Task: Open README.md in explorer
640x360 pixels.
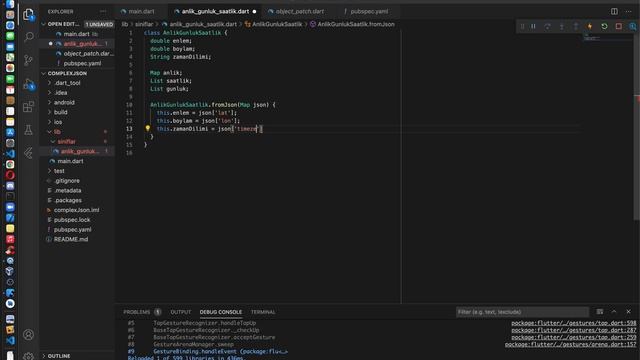Action: pos(71,240)
